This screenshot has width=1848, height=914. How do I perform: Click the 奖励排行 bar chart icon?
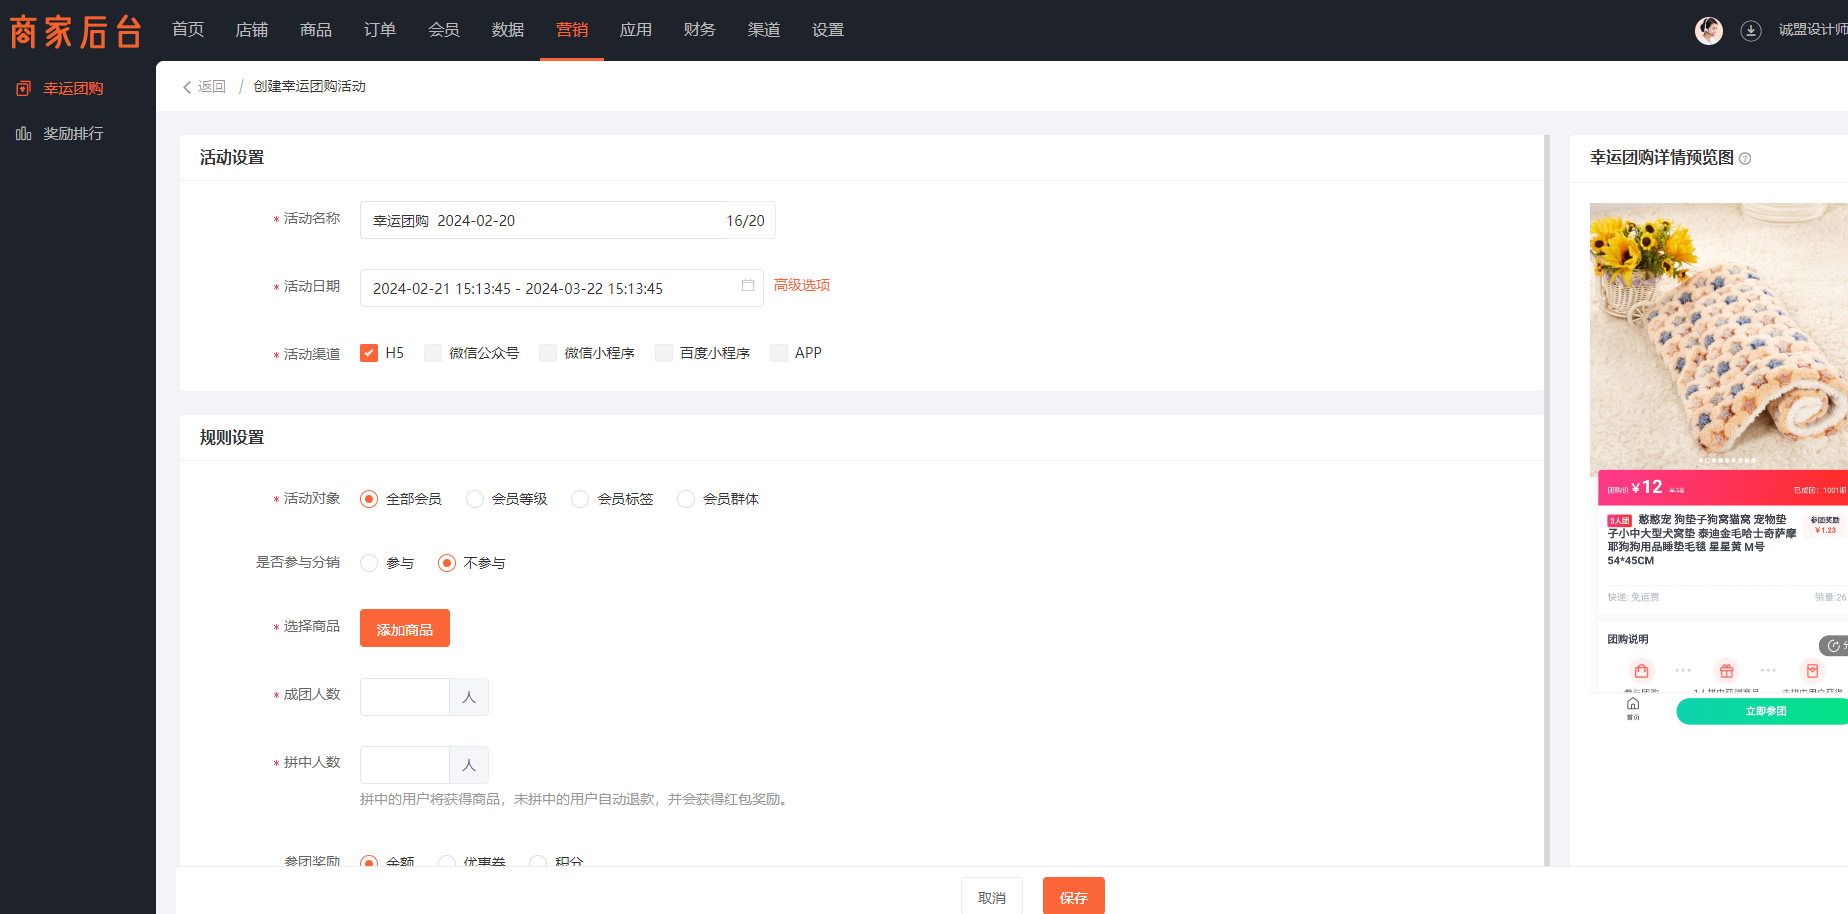24,134
